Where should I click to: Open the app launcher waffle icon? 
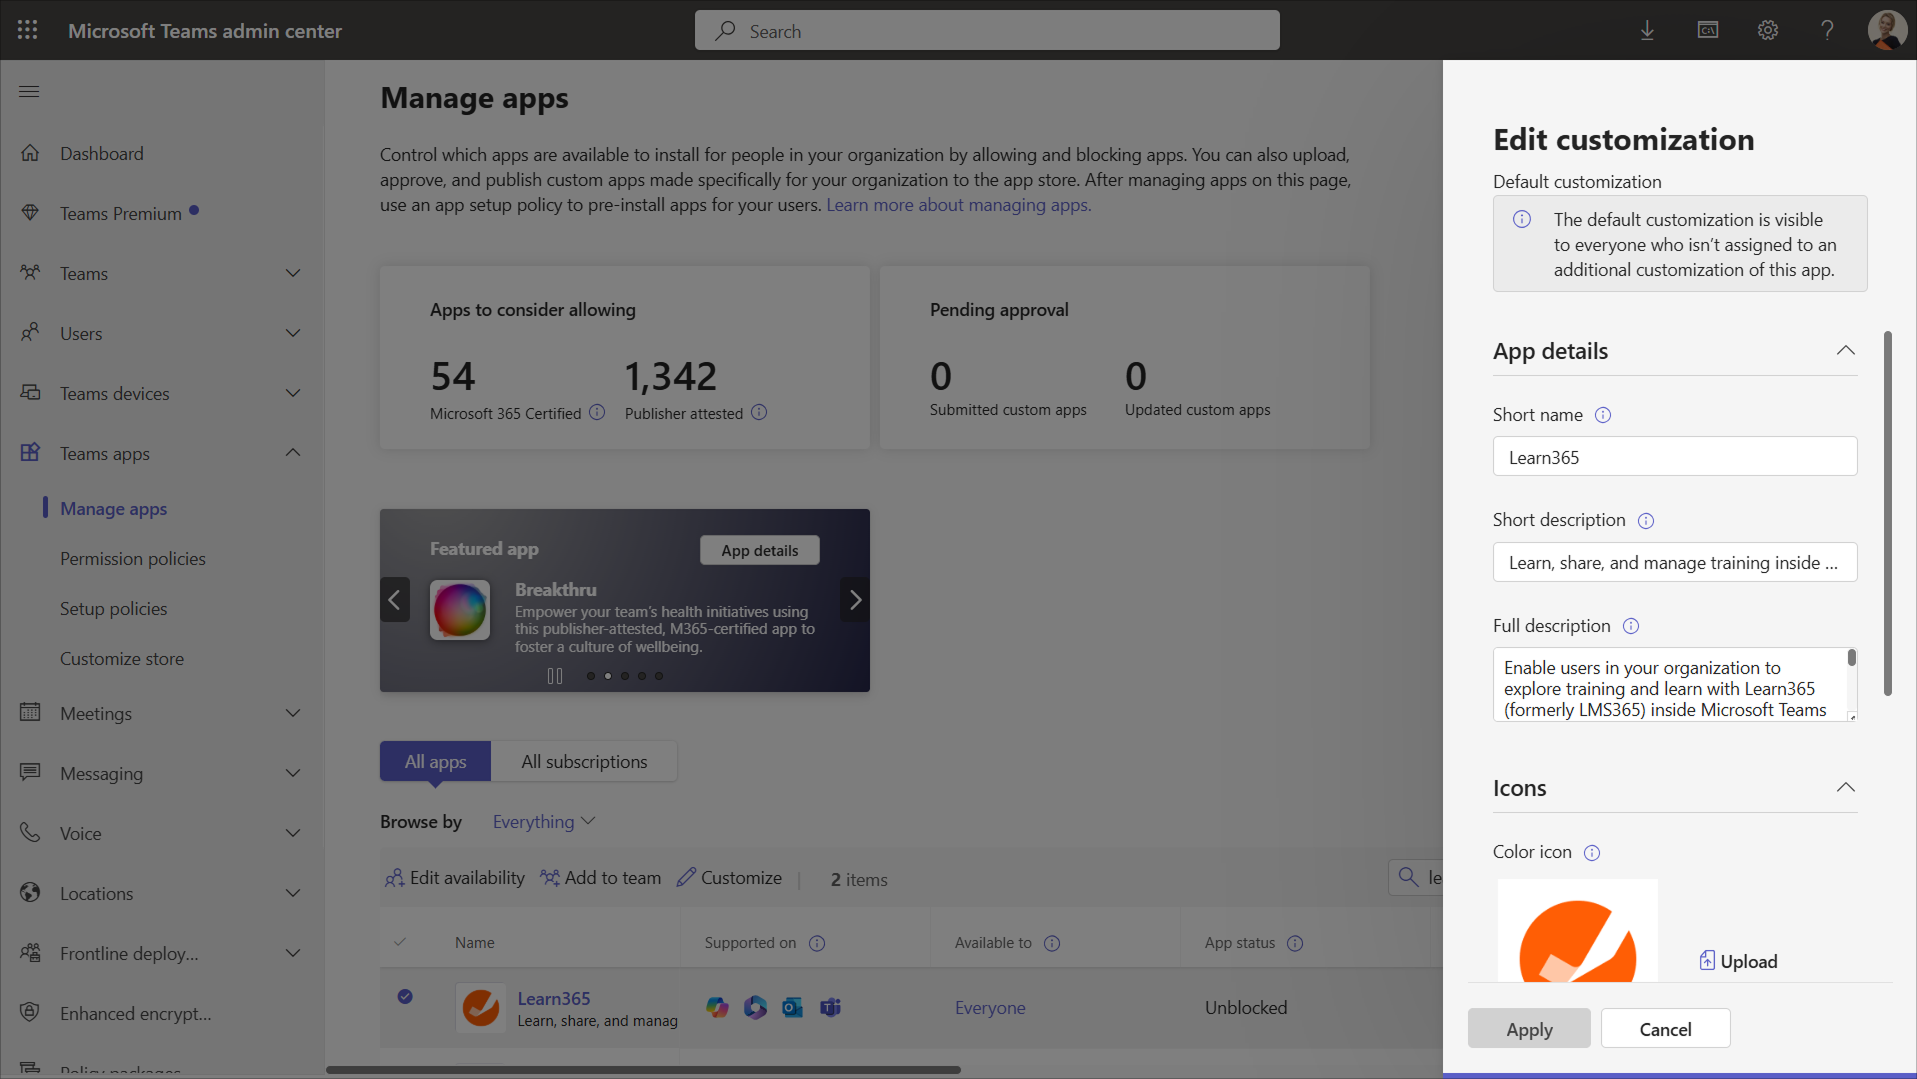[x=27, y=30]
